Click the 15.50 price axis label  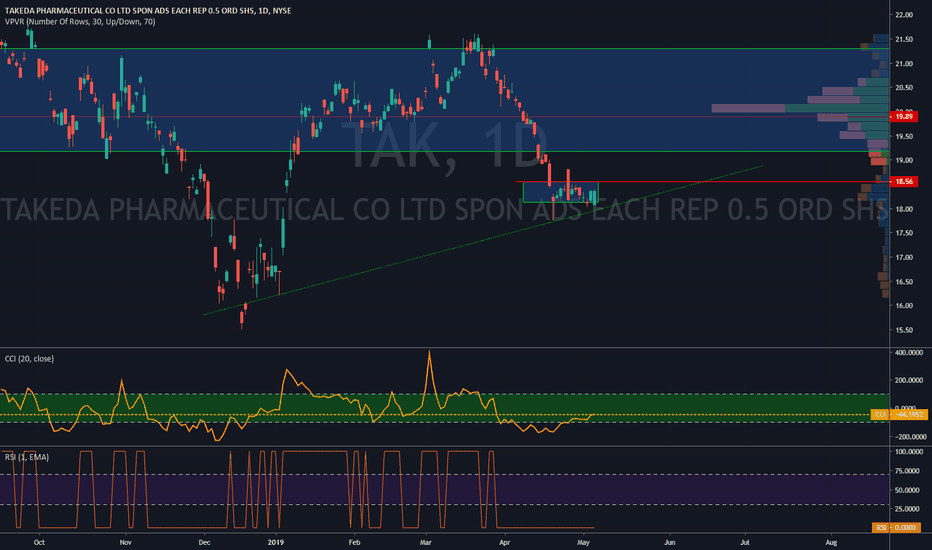coord(904,330)
